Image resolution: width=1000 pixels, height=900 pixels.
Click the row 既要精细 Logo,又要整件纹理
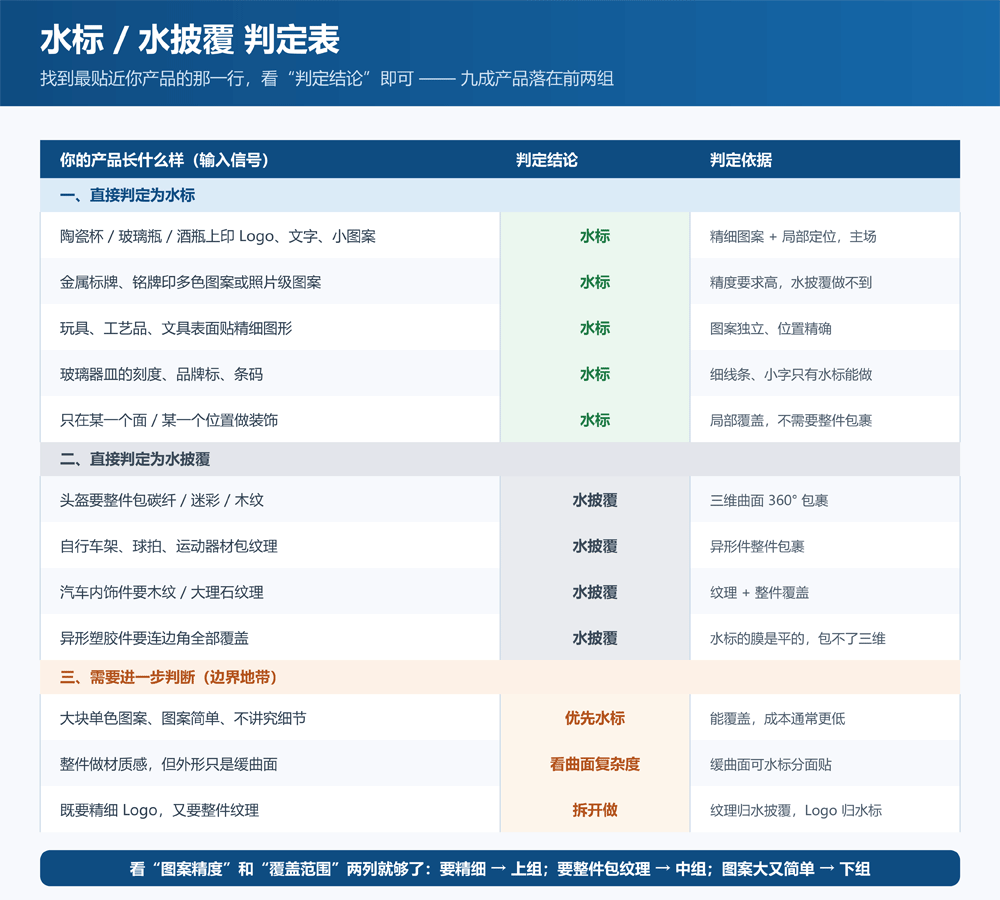tap(500, 809)
